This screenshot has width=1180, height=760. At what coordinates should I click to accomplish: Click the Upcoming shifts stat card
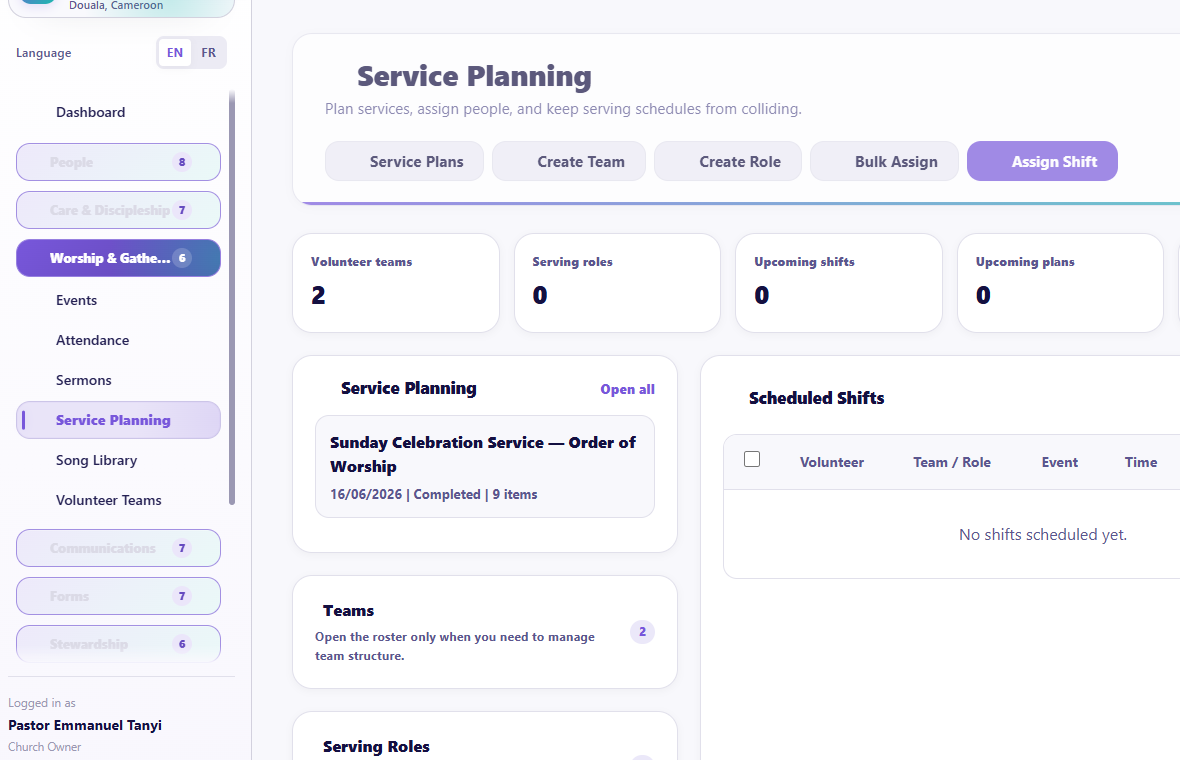point(838,283)
